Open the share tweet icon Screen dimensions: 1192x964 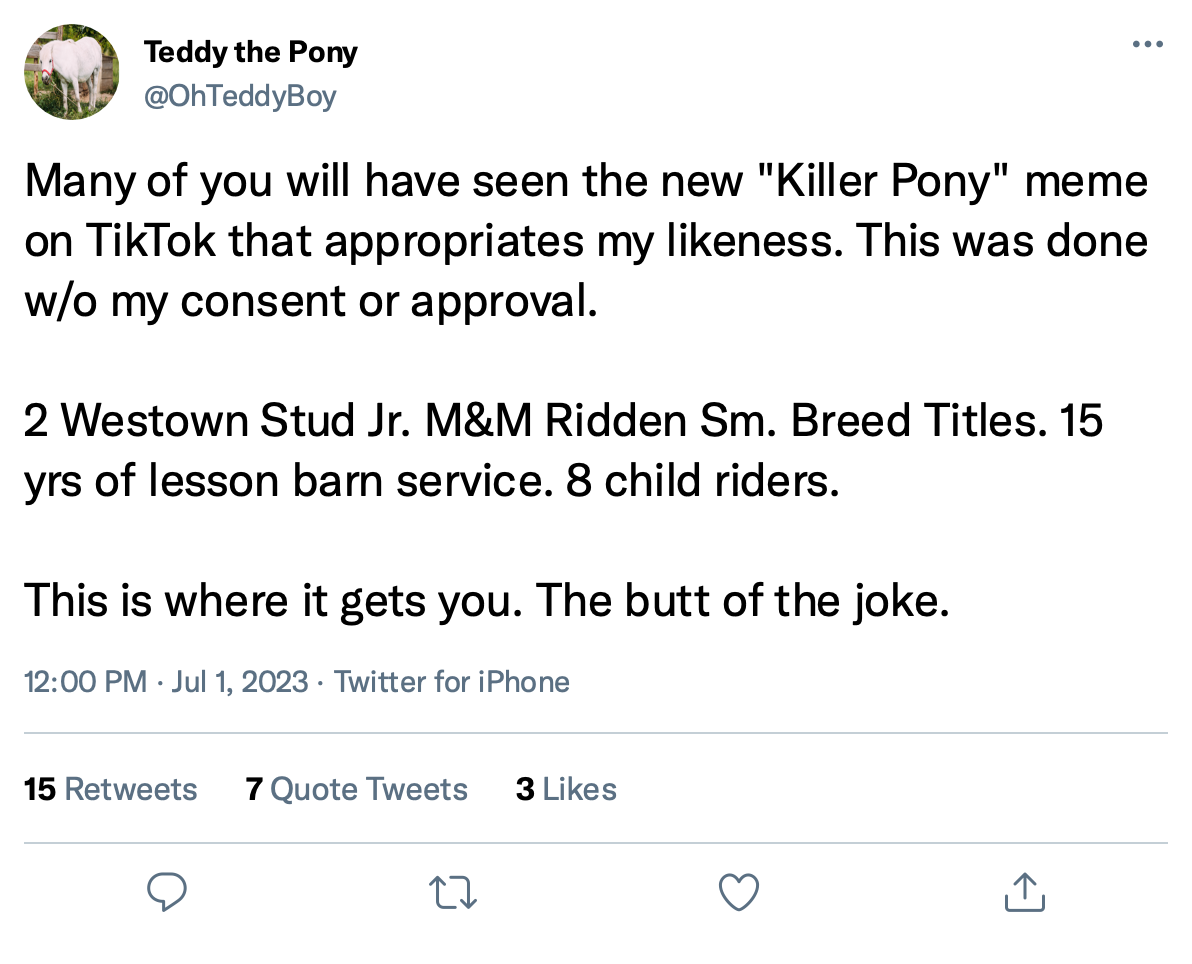[x=1024, y=891]
